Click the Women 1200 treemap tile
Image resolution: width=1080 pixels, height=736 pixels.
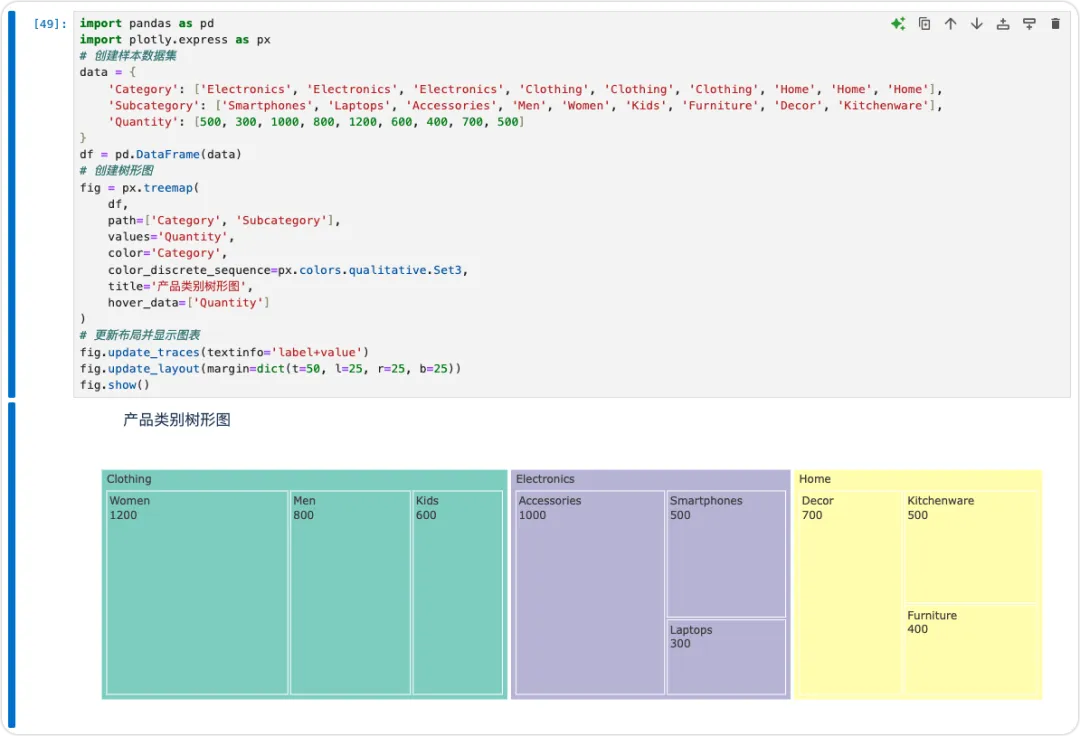pos(197,592)
